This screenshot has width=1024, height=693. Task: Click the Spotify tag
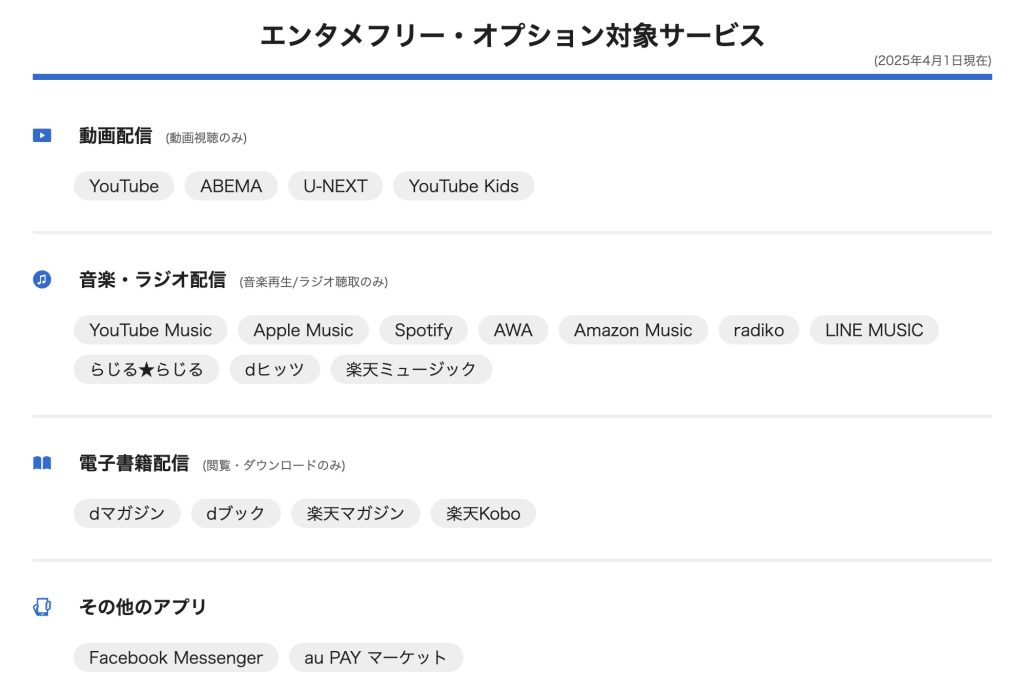coord(423,330)
